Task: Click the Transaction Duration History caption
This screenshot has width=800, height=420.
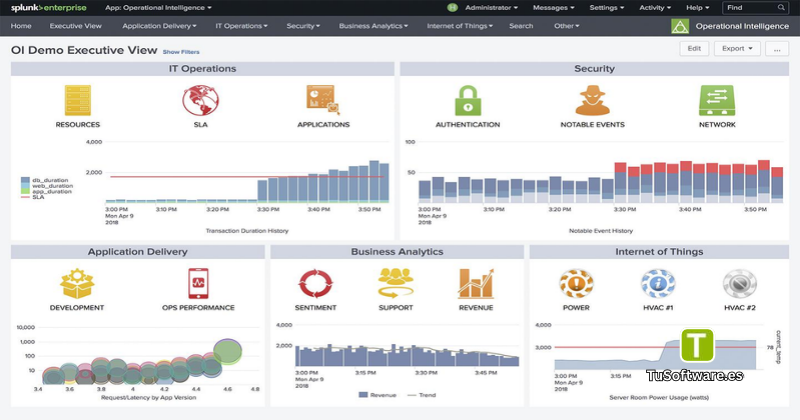Action: tap(247, 231)
